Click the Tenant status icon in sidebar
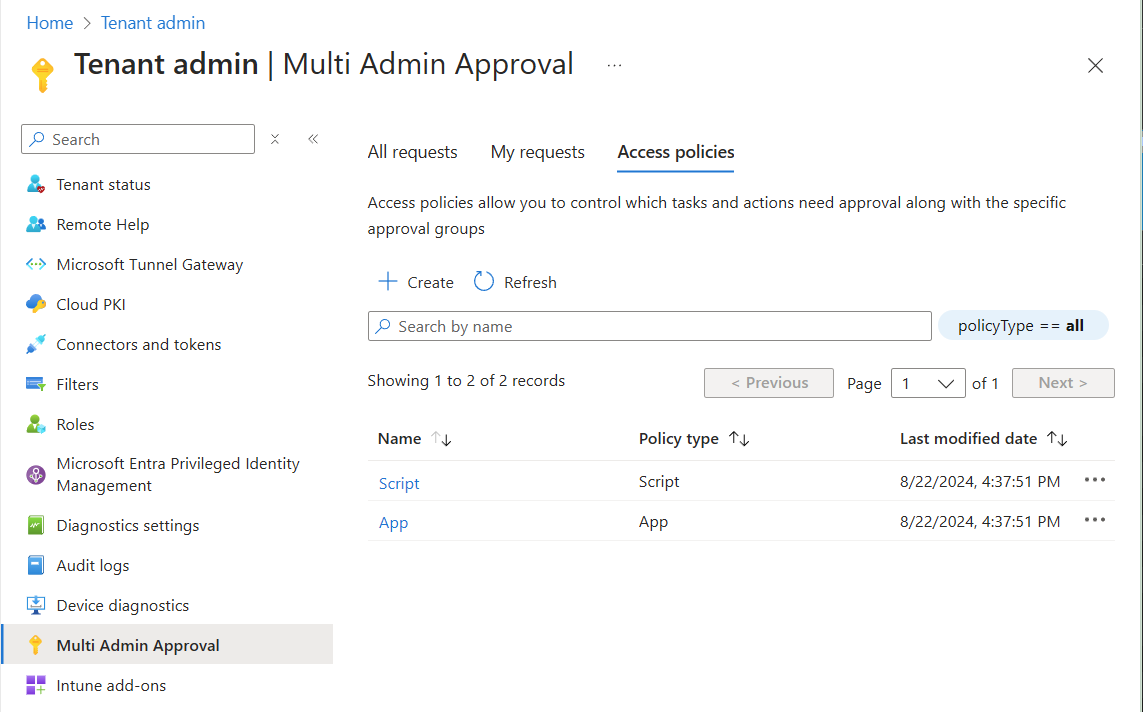This screenshot has width=1143, height=712. click(x=36, y=184)
